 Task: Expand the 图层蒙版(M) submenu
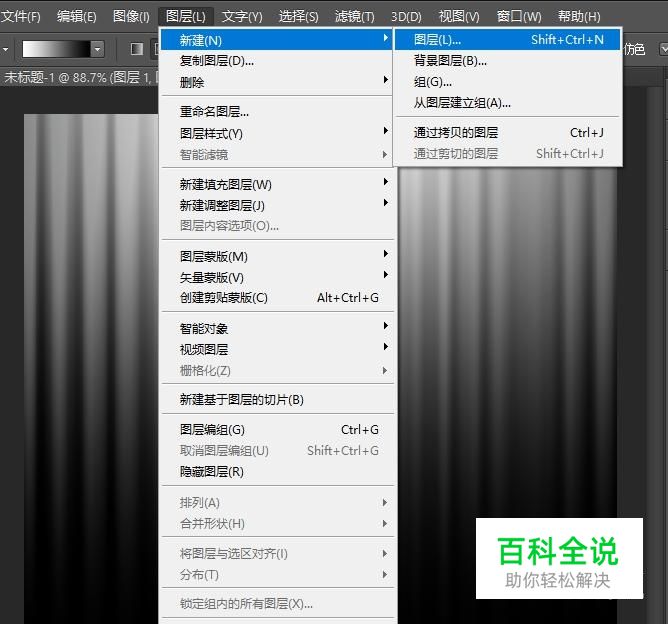coord(276,256)
